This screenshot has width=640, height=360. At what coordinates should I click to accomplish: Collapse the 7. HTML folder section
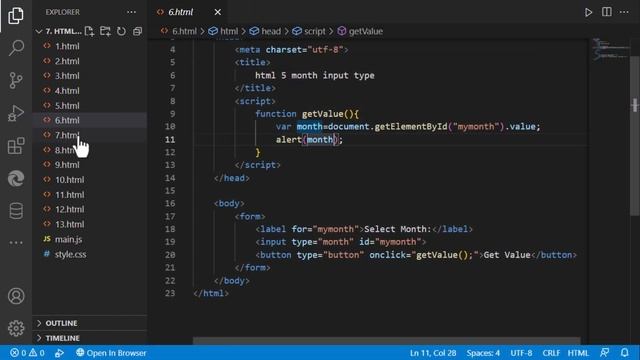58,31
